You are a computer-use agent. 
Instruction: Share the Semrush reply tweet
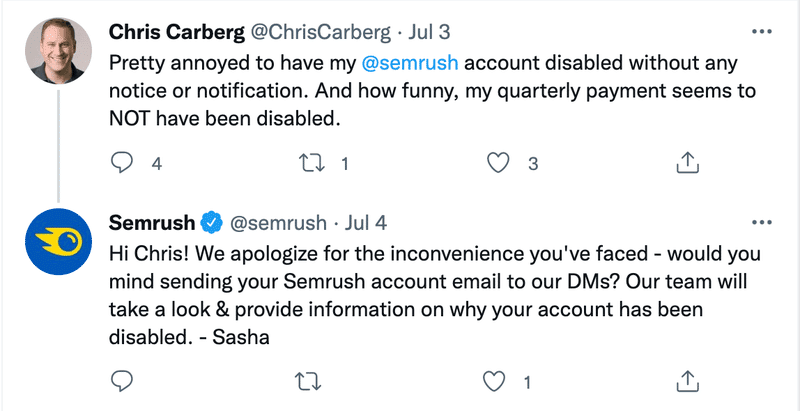687,380
